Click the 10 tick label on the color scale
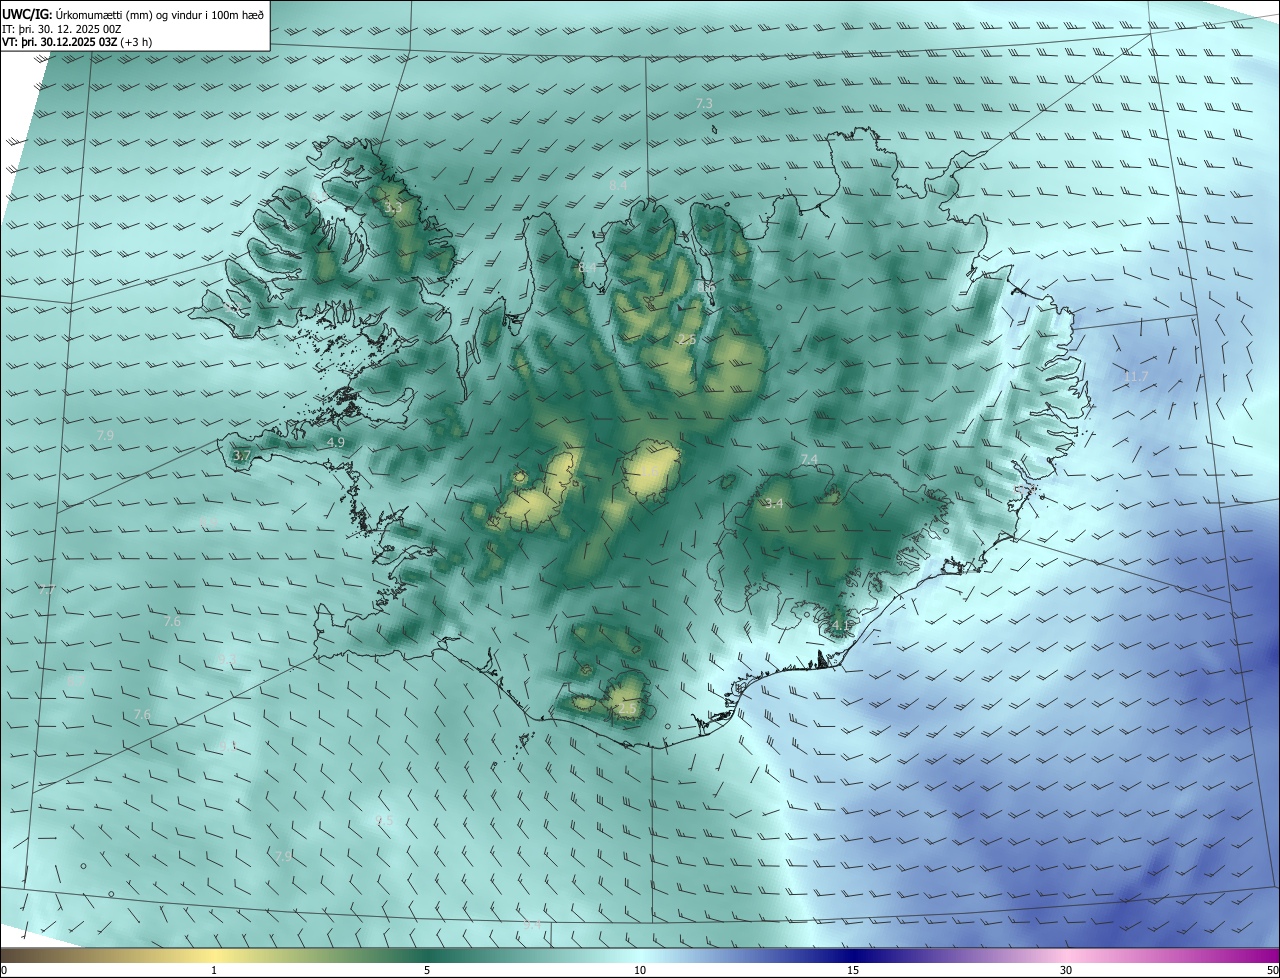This screenshot has height=978, width=1280. 640,970
